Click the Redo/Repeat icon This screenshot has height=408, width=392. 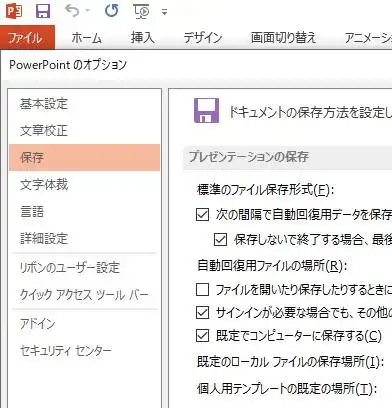click(111, 11)
